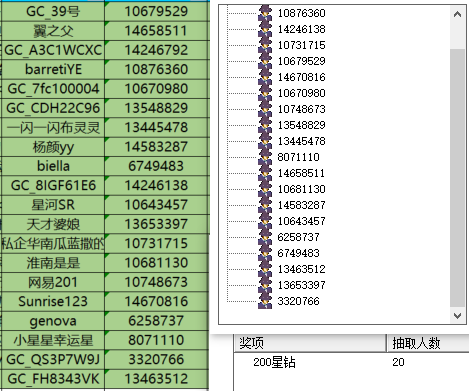469x391 pixels.
Task: Click the scroll up arrow of the winner list
Action: pos(458,14)
